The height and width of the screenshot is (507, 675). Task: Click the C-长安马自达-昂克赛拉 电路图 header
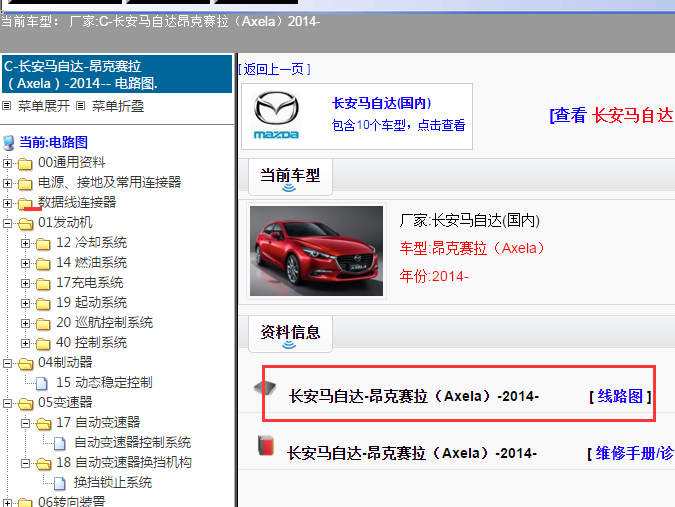pos(117,74)
